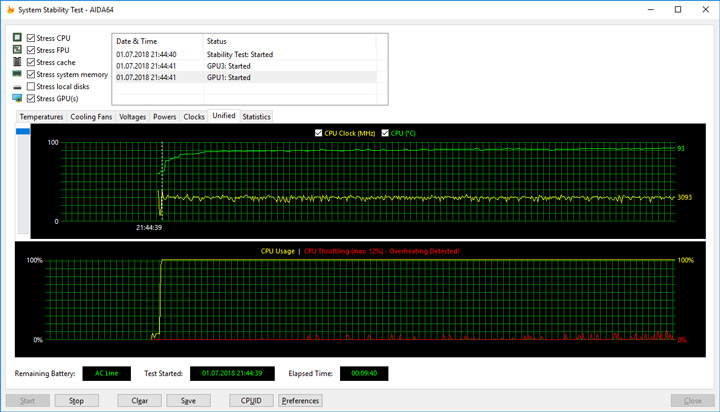Select log row 'GPU1: Started'
The width and height of the screenshot is (720, 412).
click(244, 77)
